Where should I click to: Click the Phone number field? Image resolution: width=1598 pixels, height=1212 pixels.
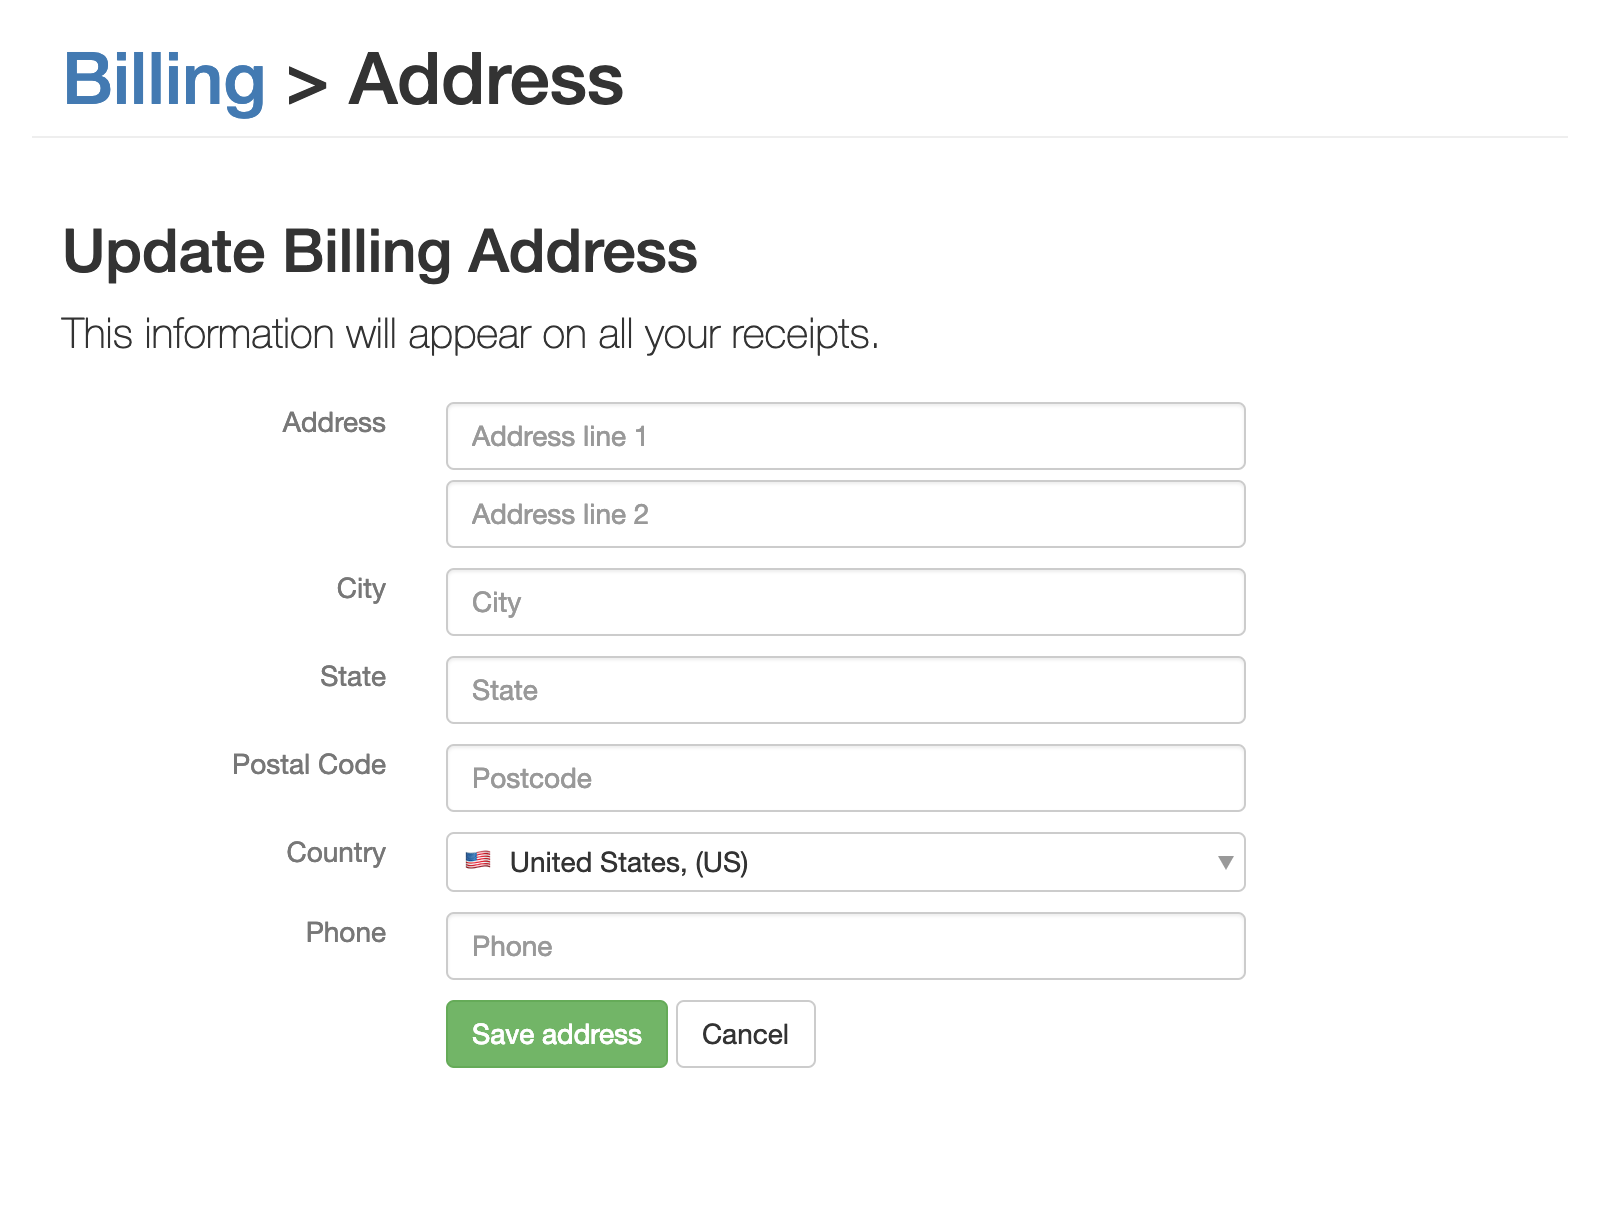coord(846,946)
